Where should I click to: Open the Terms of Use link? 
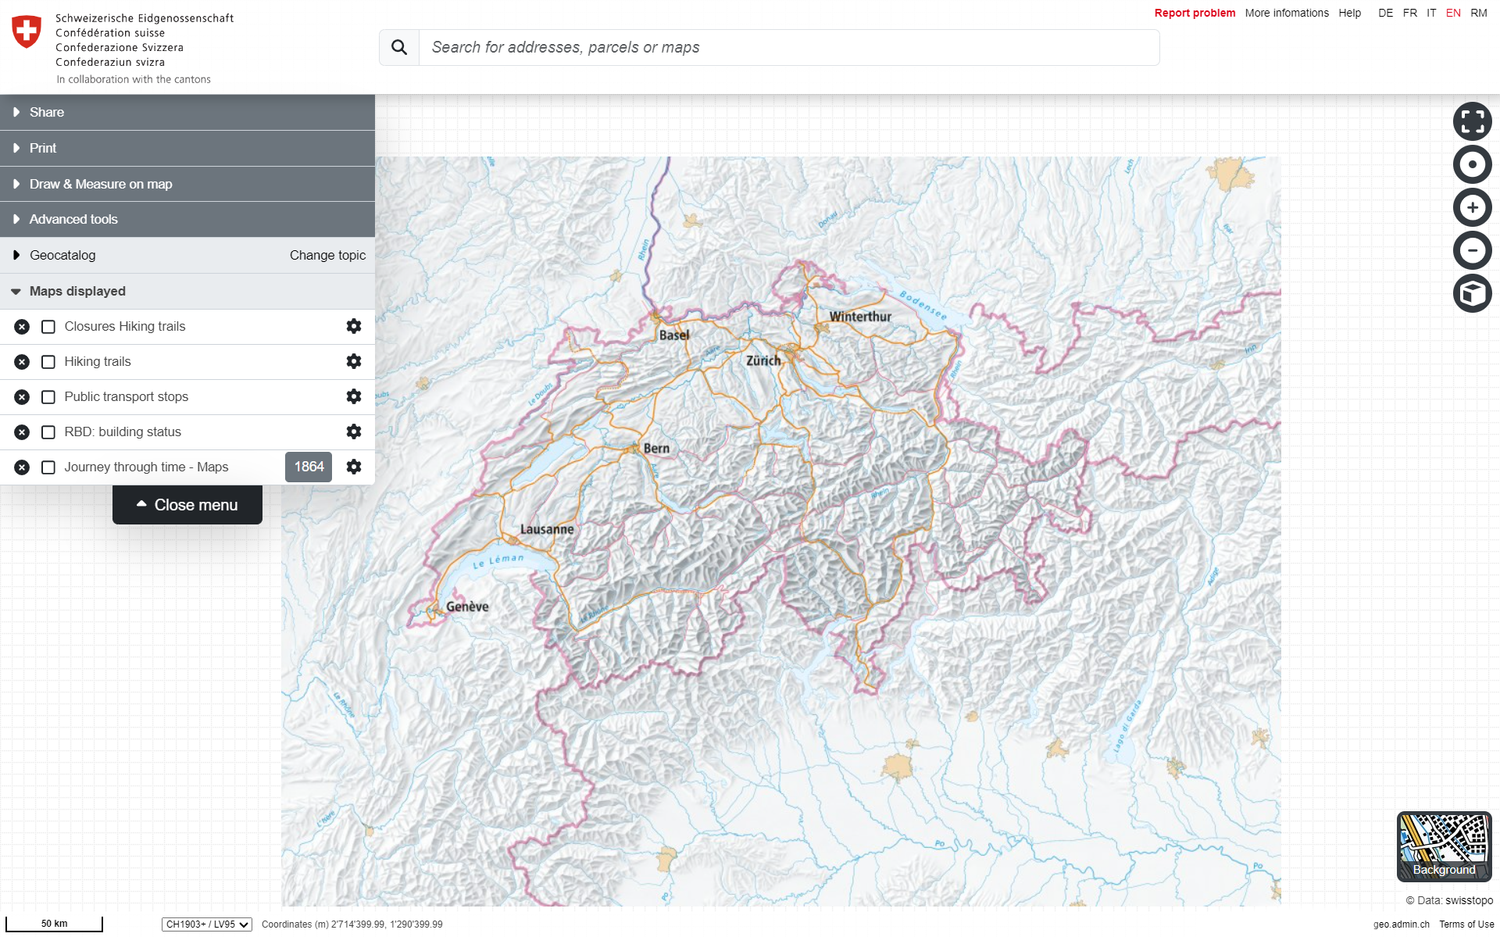(1465, 924)
